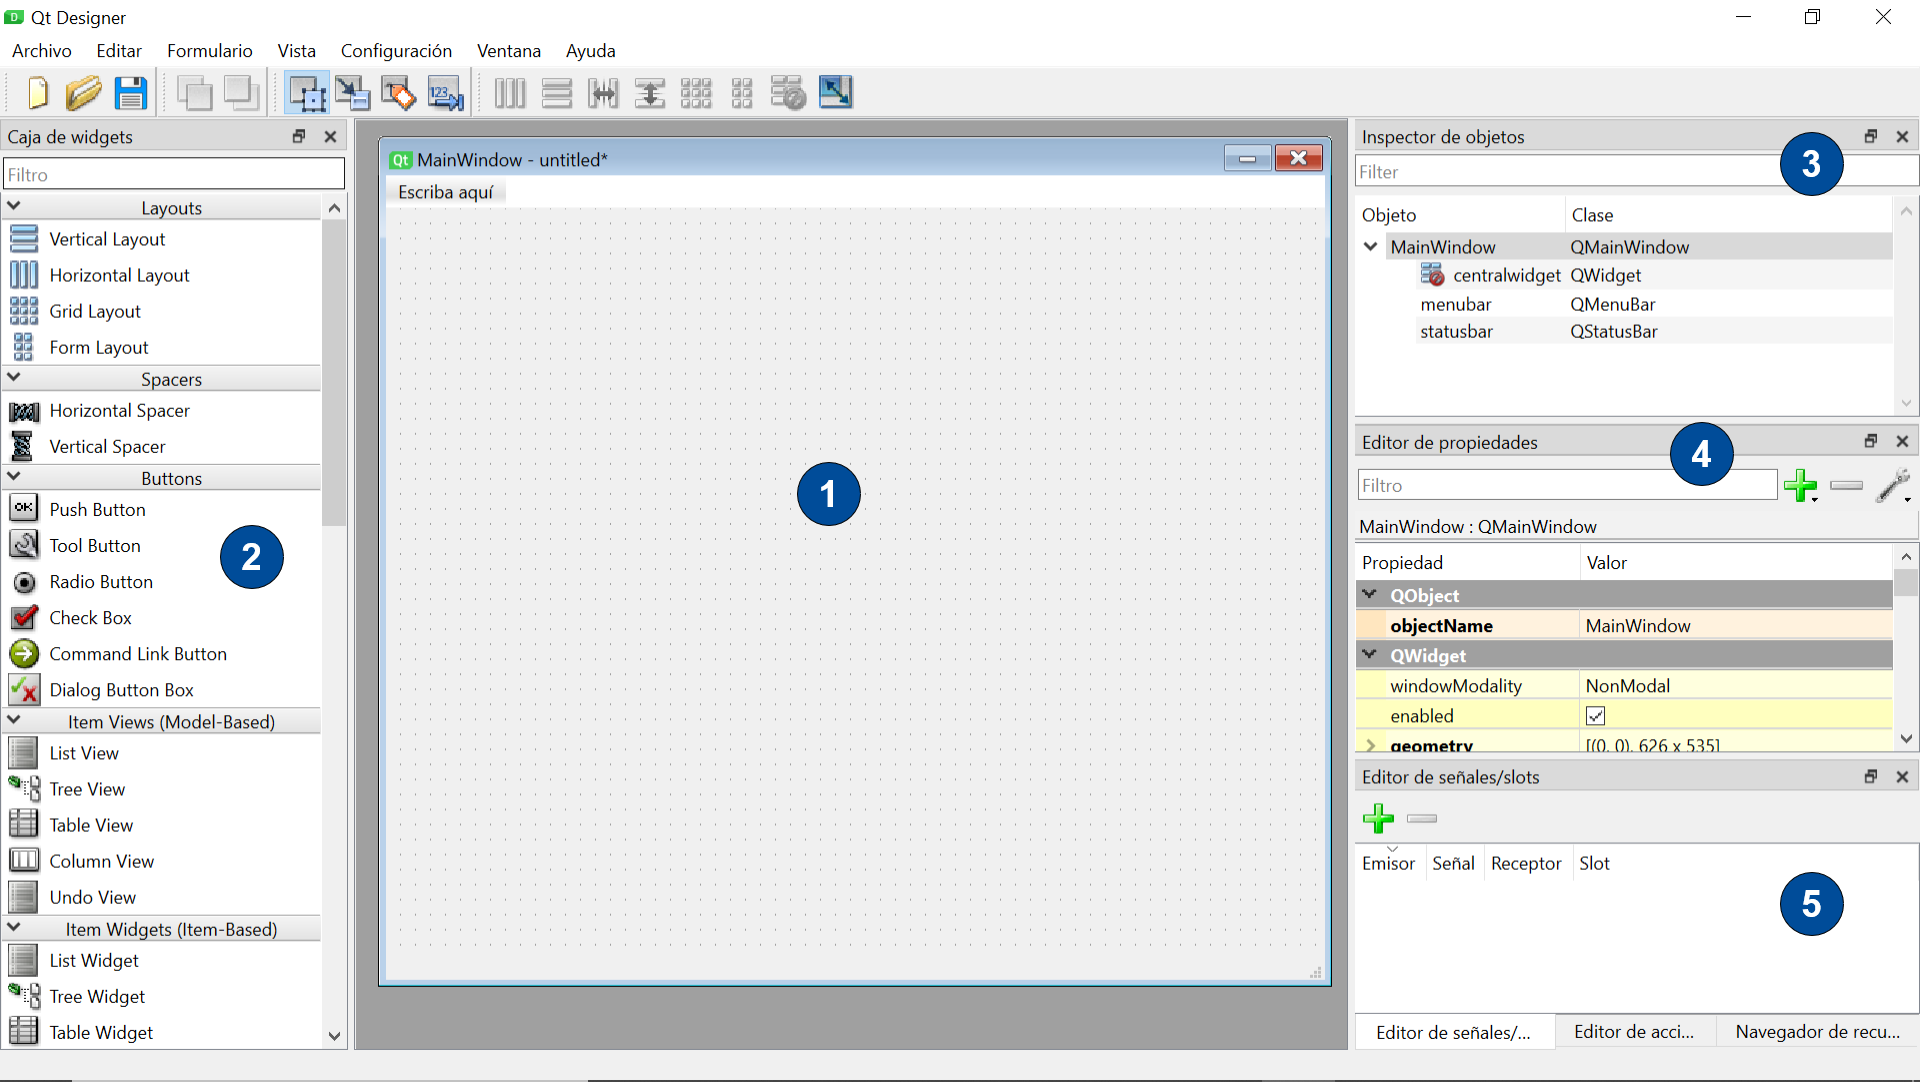Activate the Edit Tab Order mode icon

446,93
